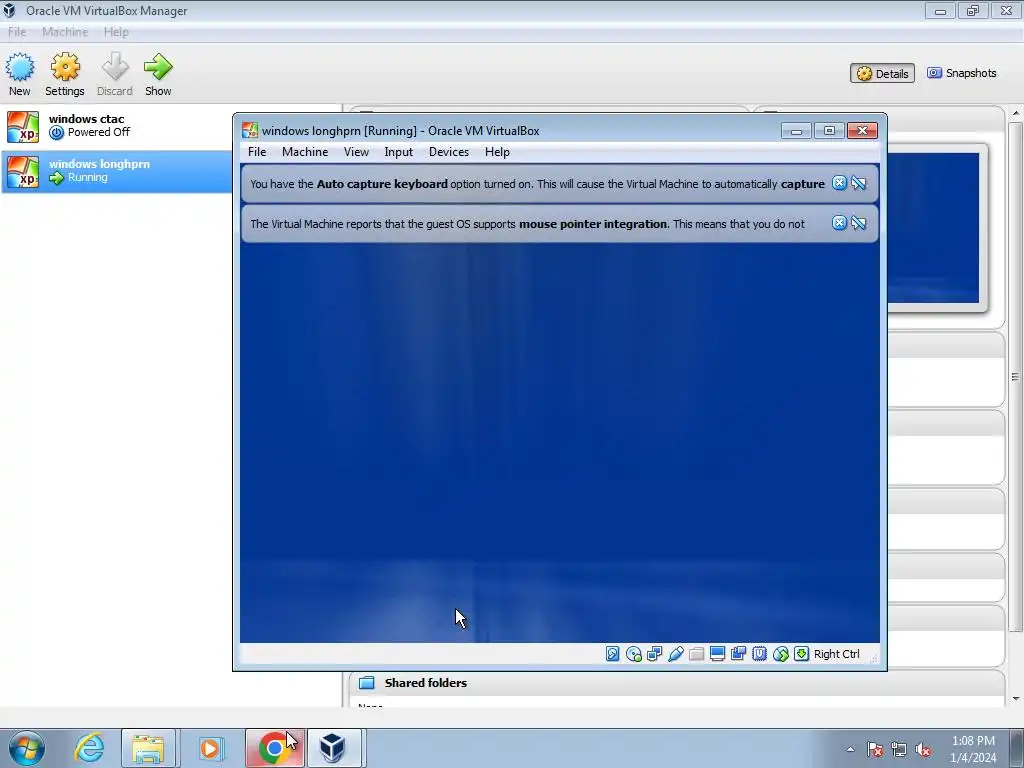This screenshot has height=768, width=1024.
Task: Launch Internet Explorer from the taskbar
Action: pos(89,748)
